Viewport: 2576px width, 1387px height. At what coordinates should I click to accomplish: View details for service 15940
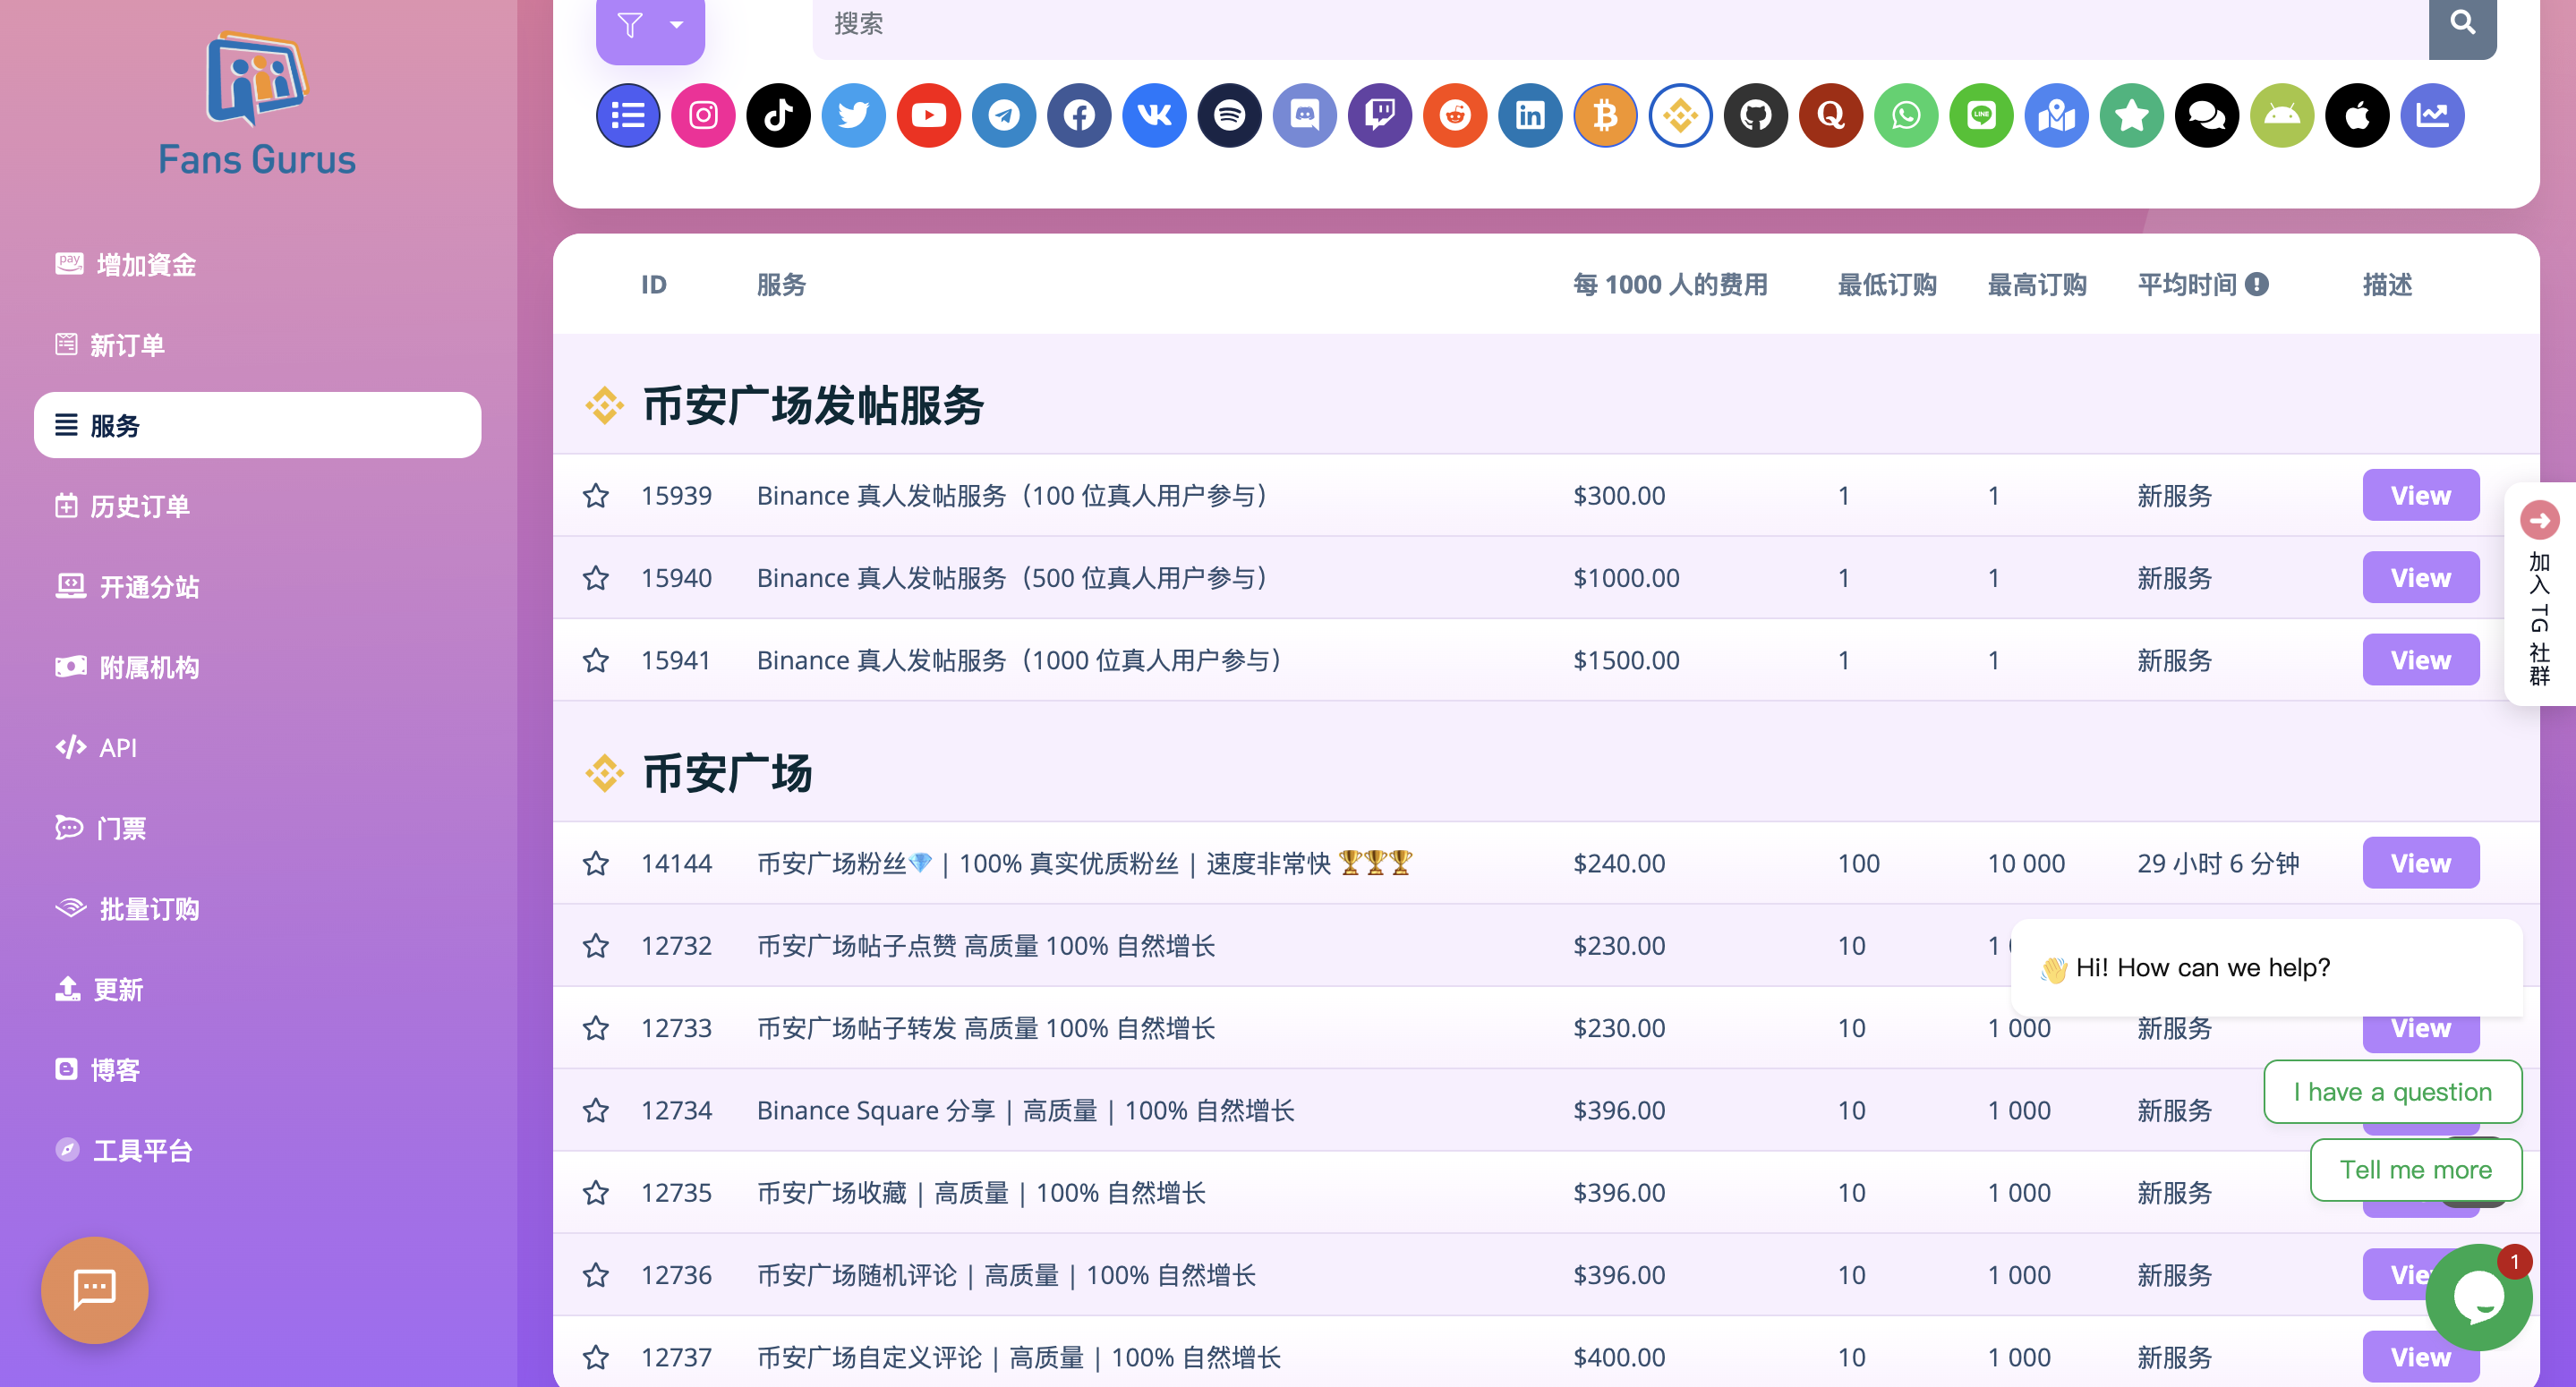[2420, 578]
